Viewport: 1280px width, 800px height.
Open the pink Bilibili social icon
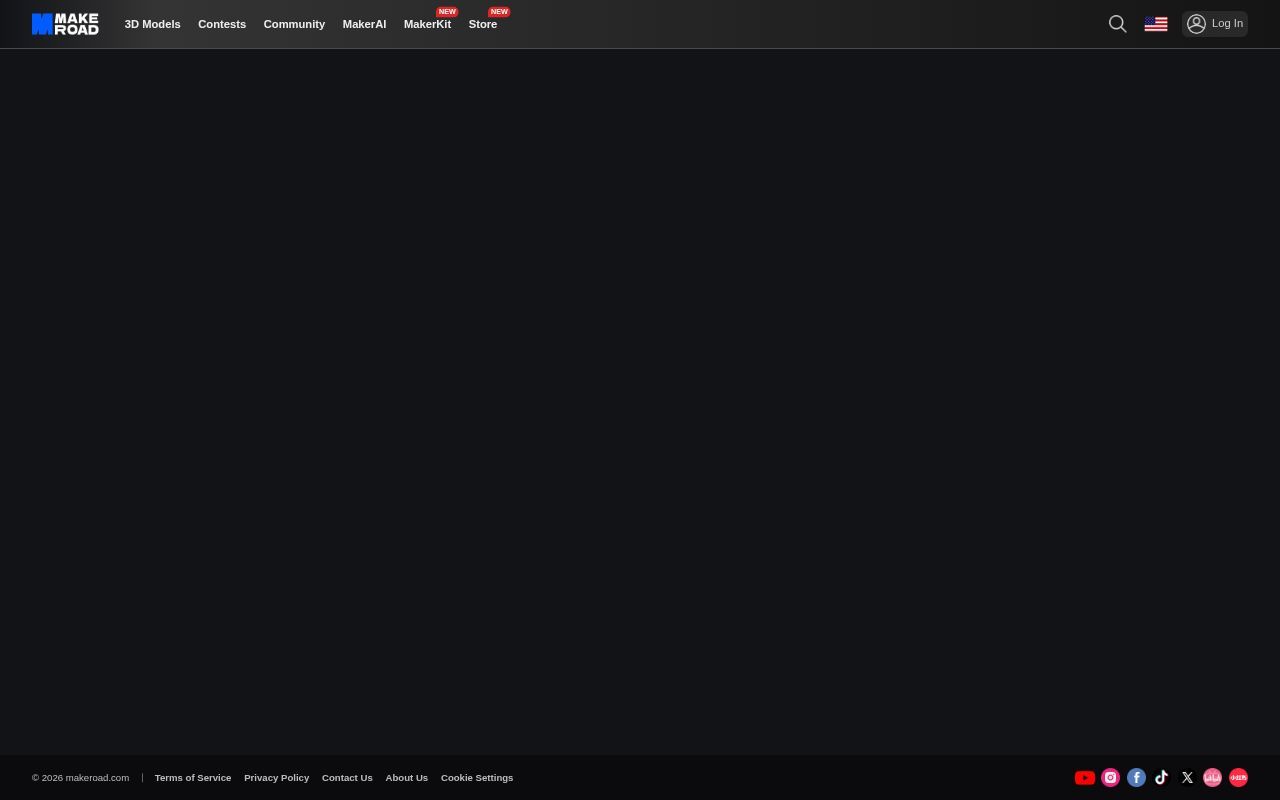coord(1212,778)
